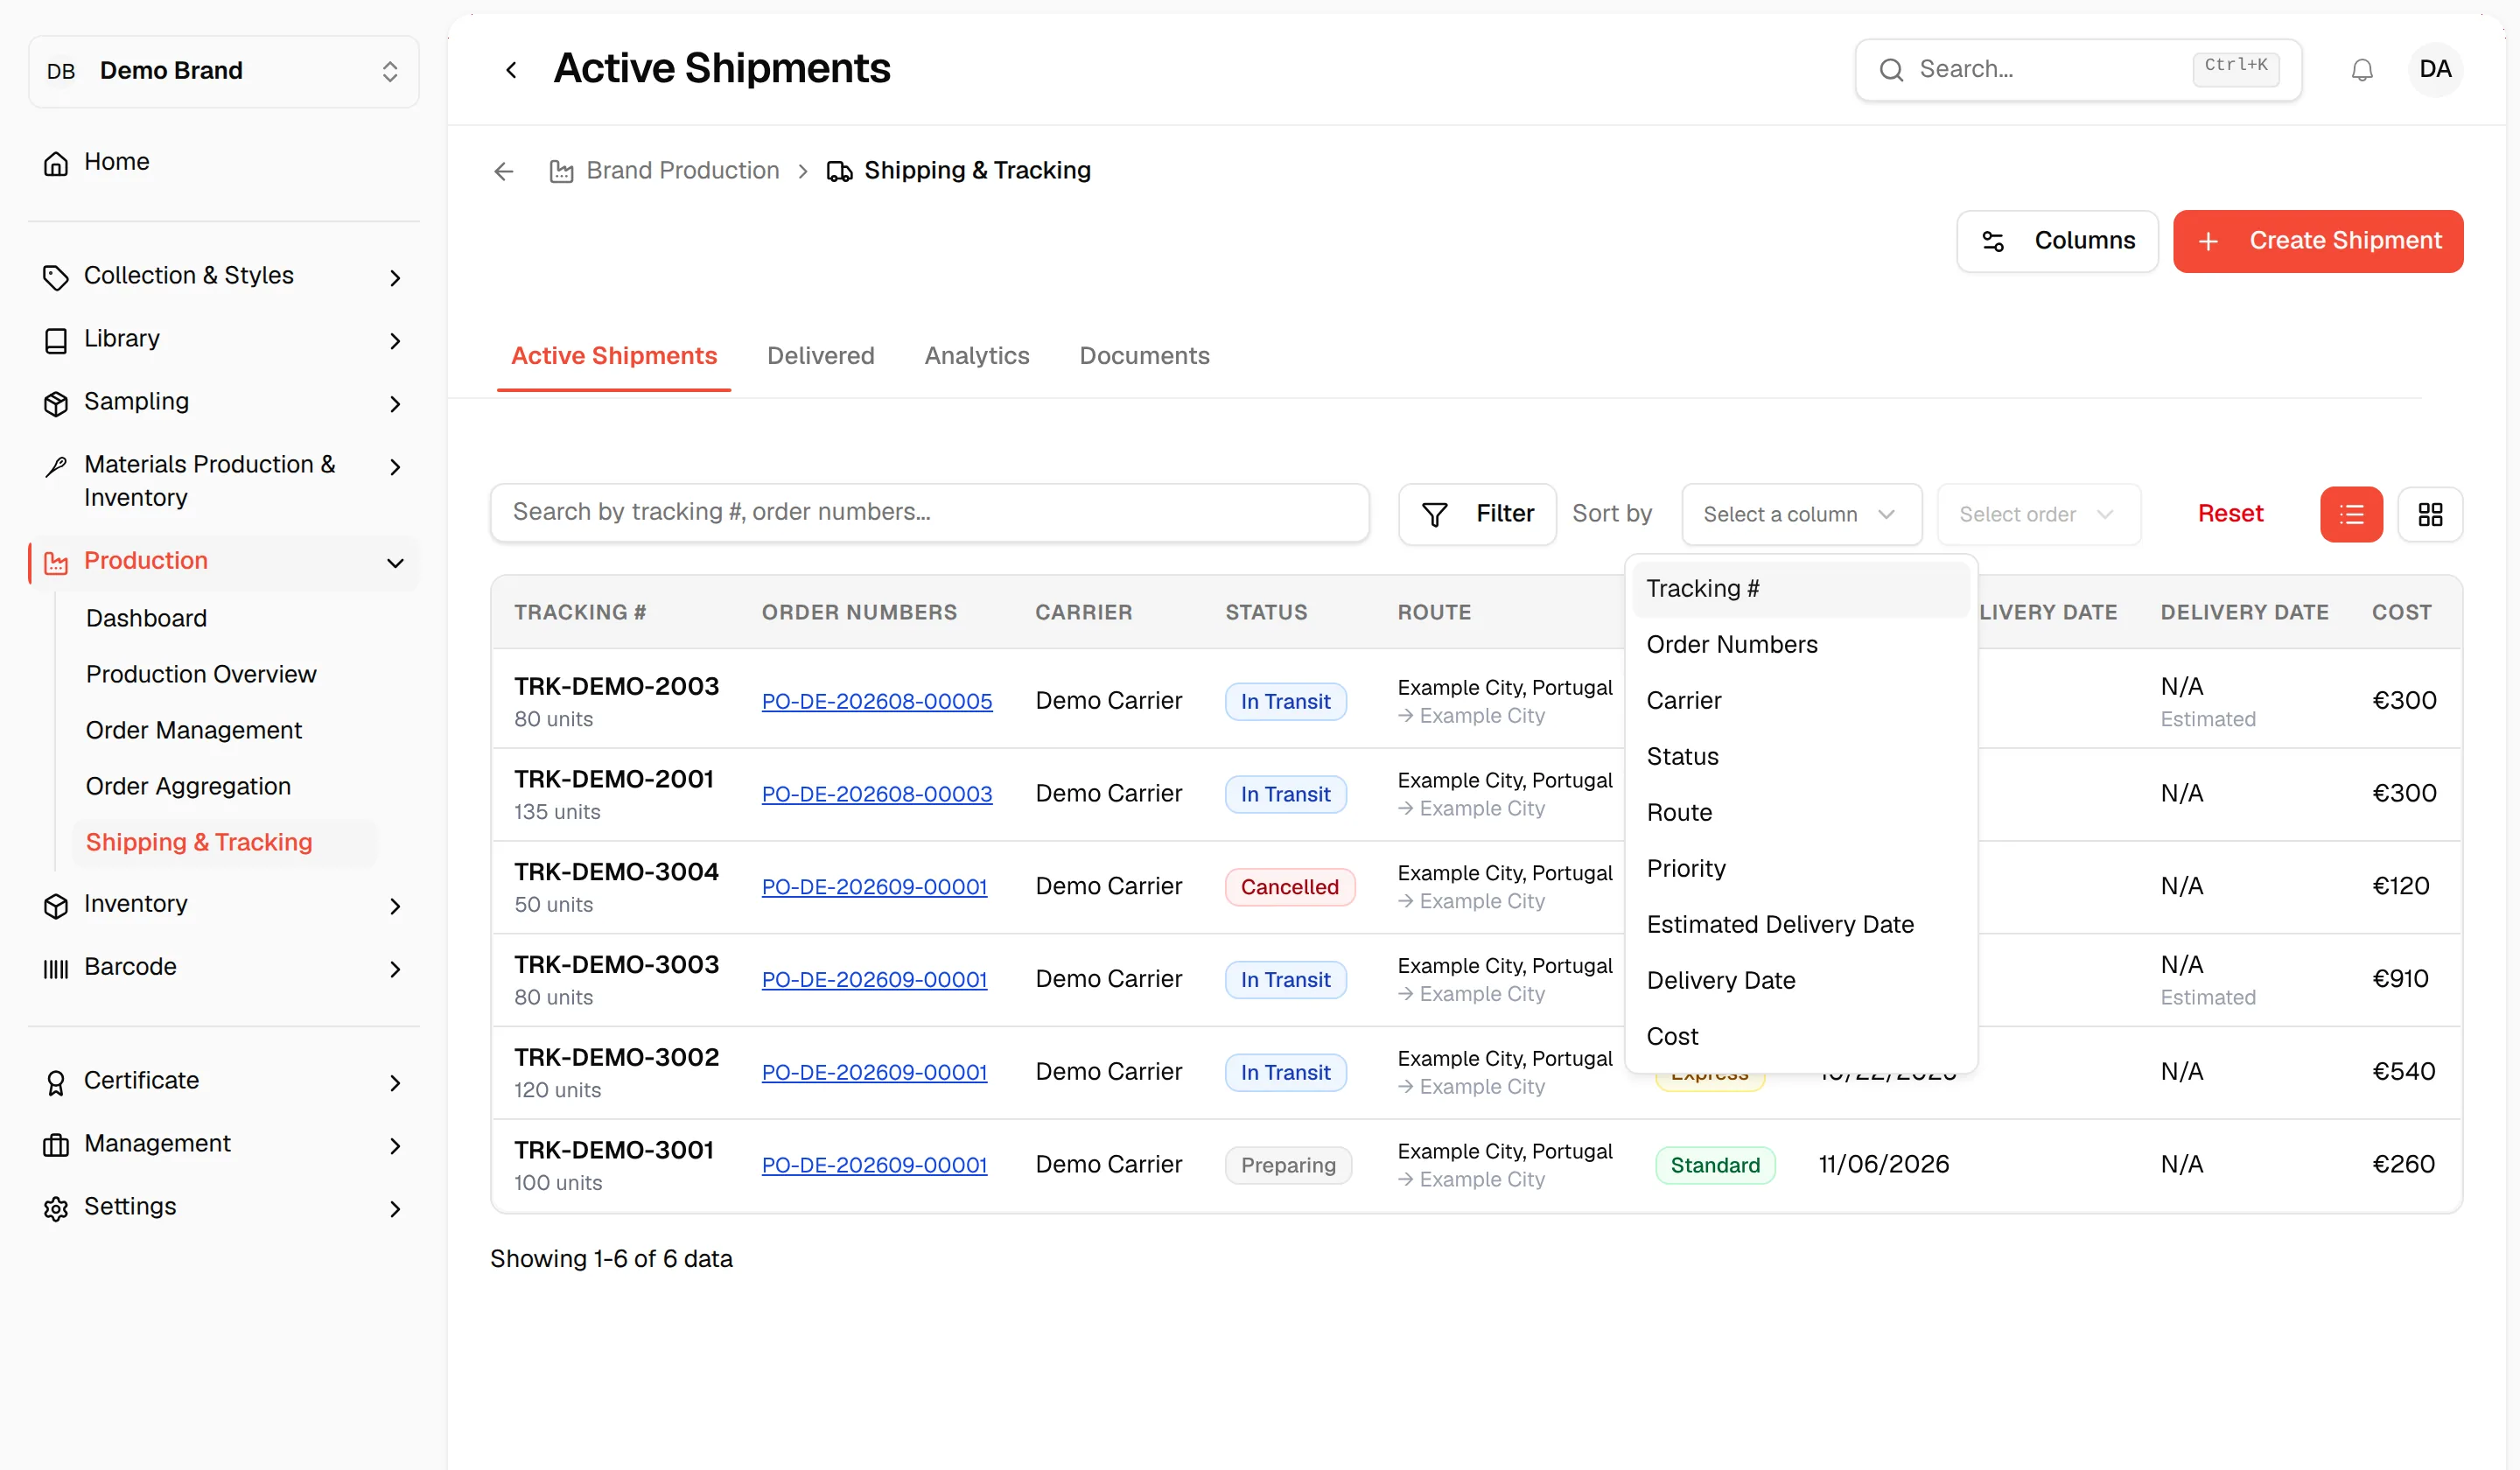This screenshot has width=2520, height=1470.
Task: Click the Collection & Styles tag icon
Action: coord(56,277)
